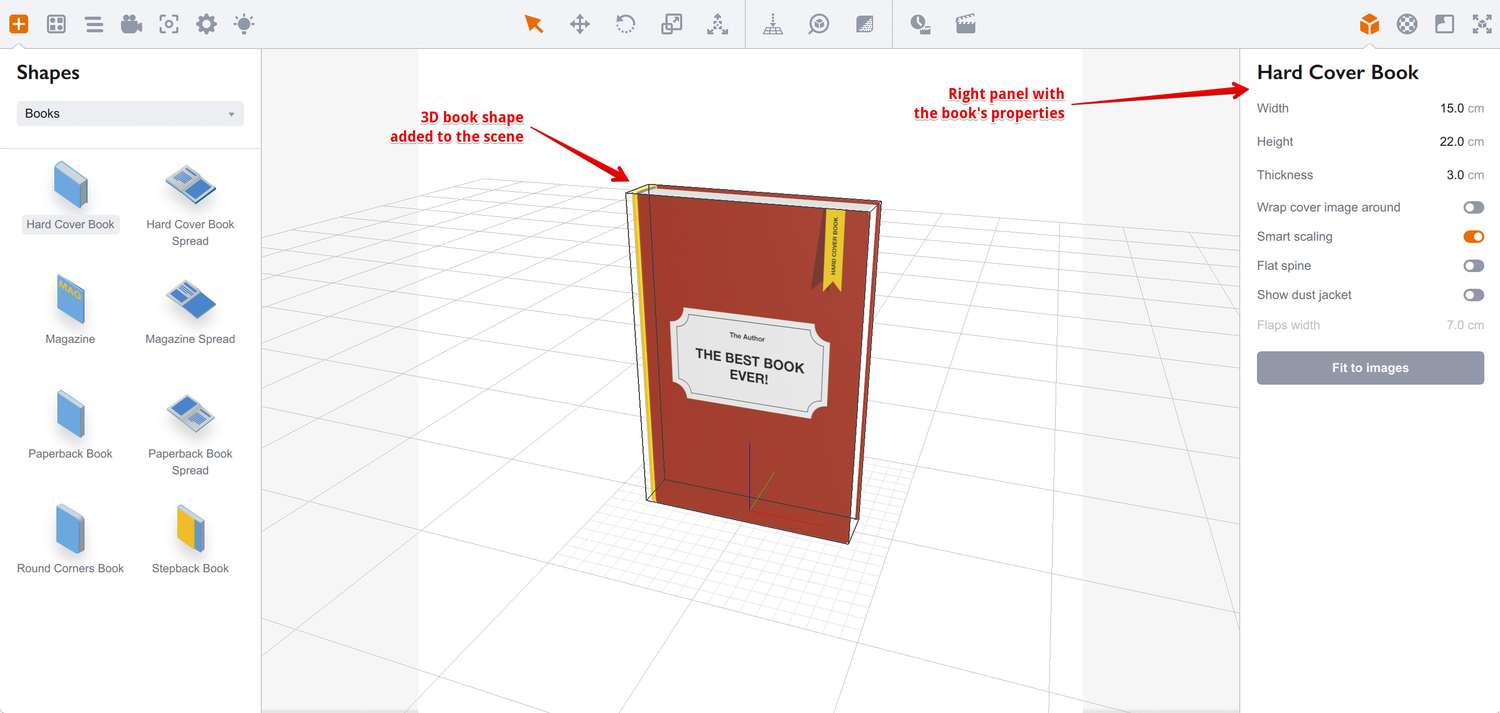
Task: Click the clapperboard render icon
Action: (x=965, y=24)
